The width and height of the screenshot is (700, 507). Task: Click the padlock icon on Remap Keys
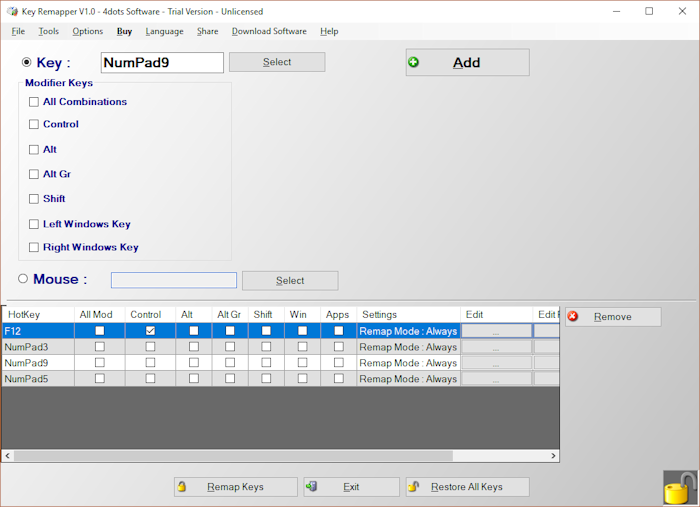182,487
